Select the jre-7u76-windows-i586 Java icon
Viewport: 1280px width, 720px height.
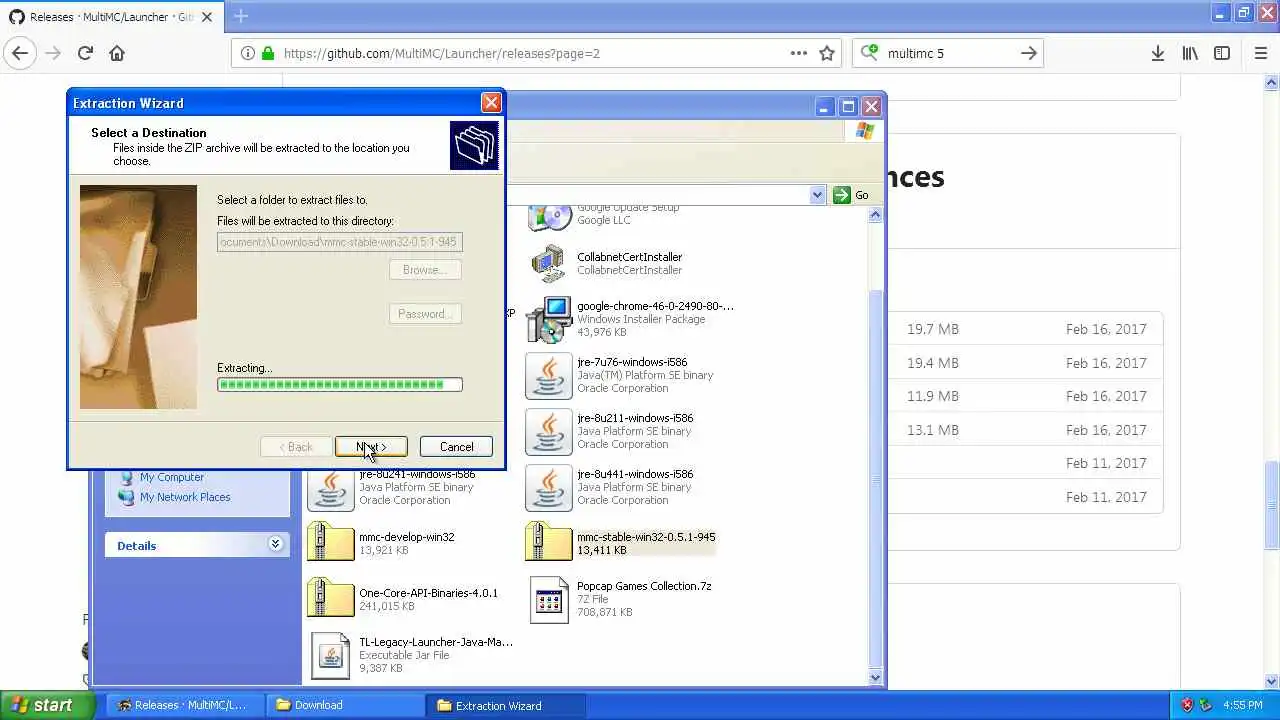pyautogui.click(x=548, y=375)
